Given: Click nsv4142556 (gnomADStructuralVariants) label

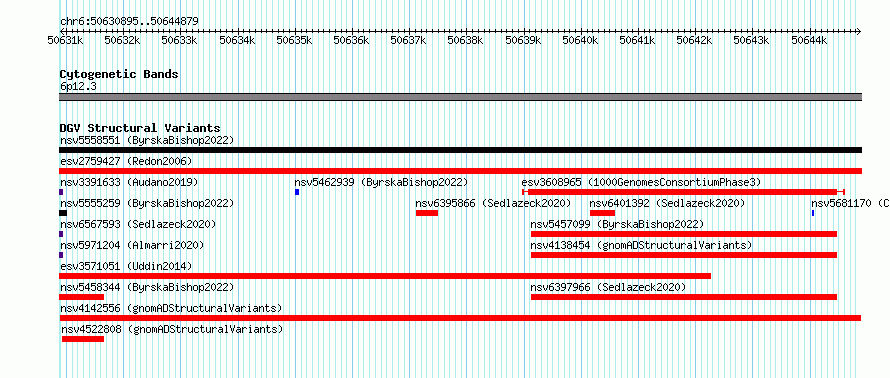Looking at the screenshot, I should pyautogui.click(x=171, y=308).
